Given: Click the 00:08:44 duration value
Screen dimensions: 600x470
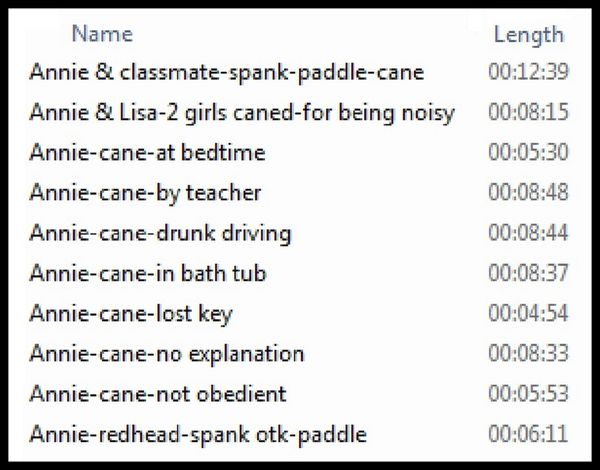Looking at the screenshot, I should 528,233.
